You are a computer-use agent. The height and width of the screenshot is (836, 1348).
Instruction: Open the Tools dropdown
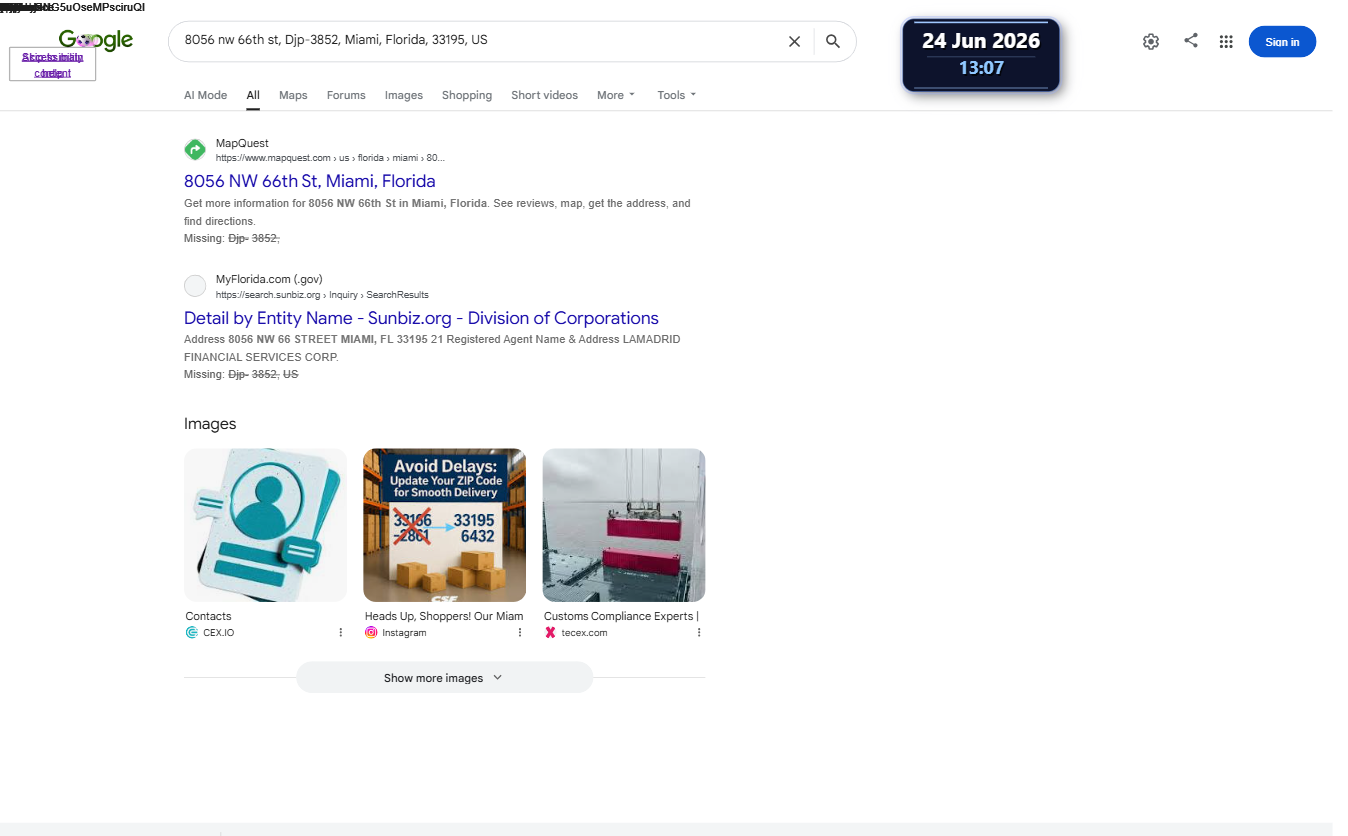click(x=677, y=95)
